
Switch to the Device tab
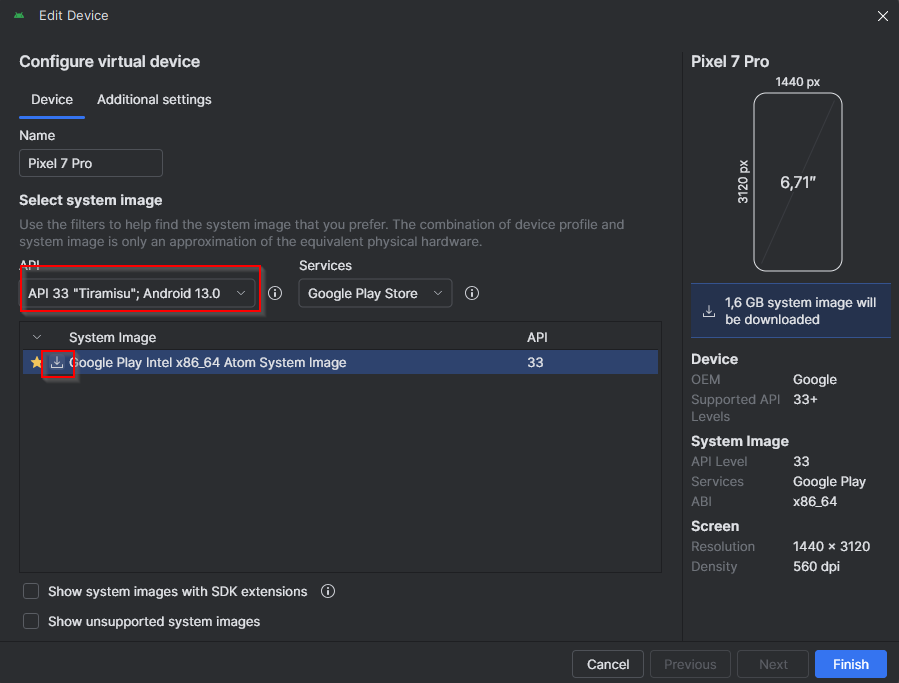(52, 100)
